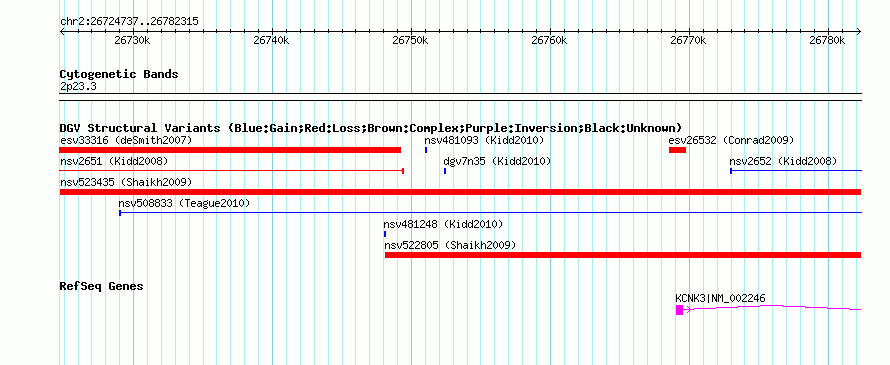This screenshot has height=365, width=890.
Task: Click the short red esv26532 loss bar
Action: click(677, 150)
